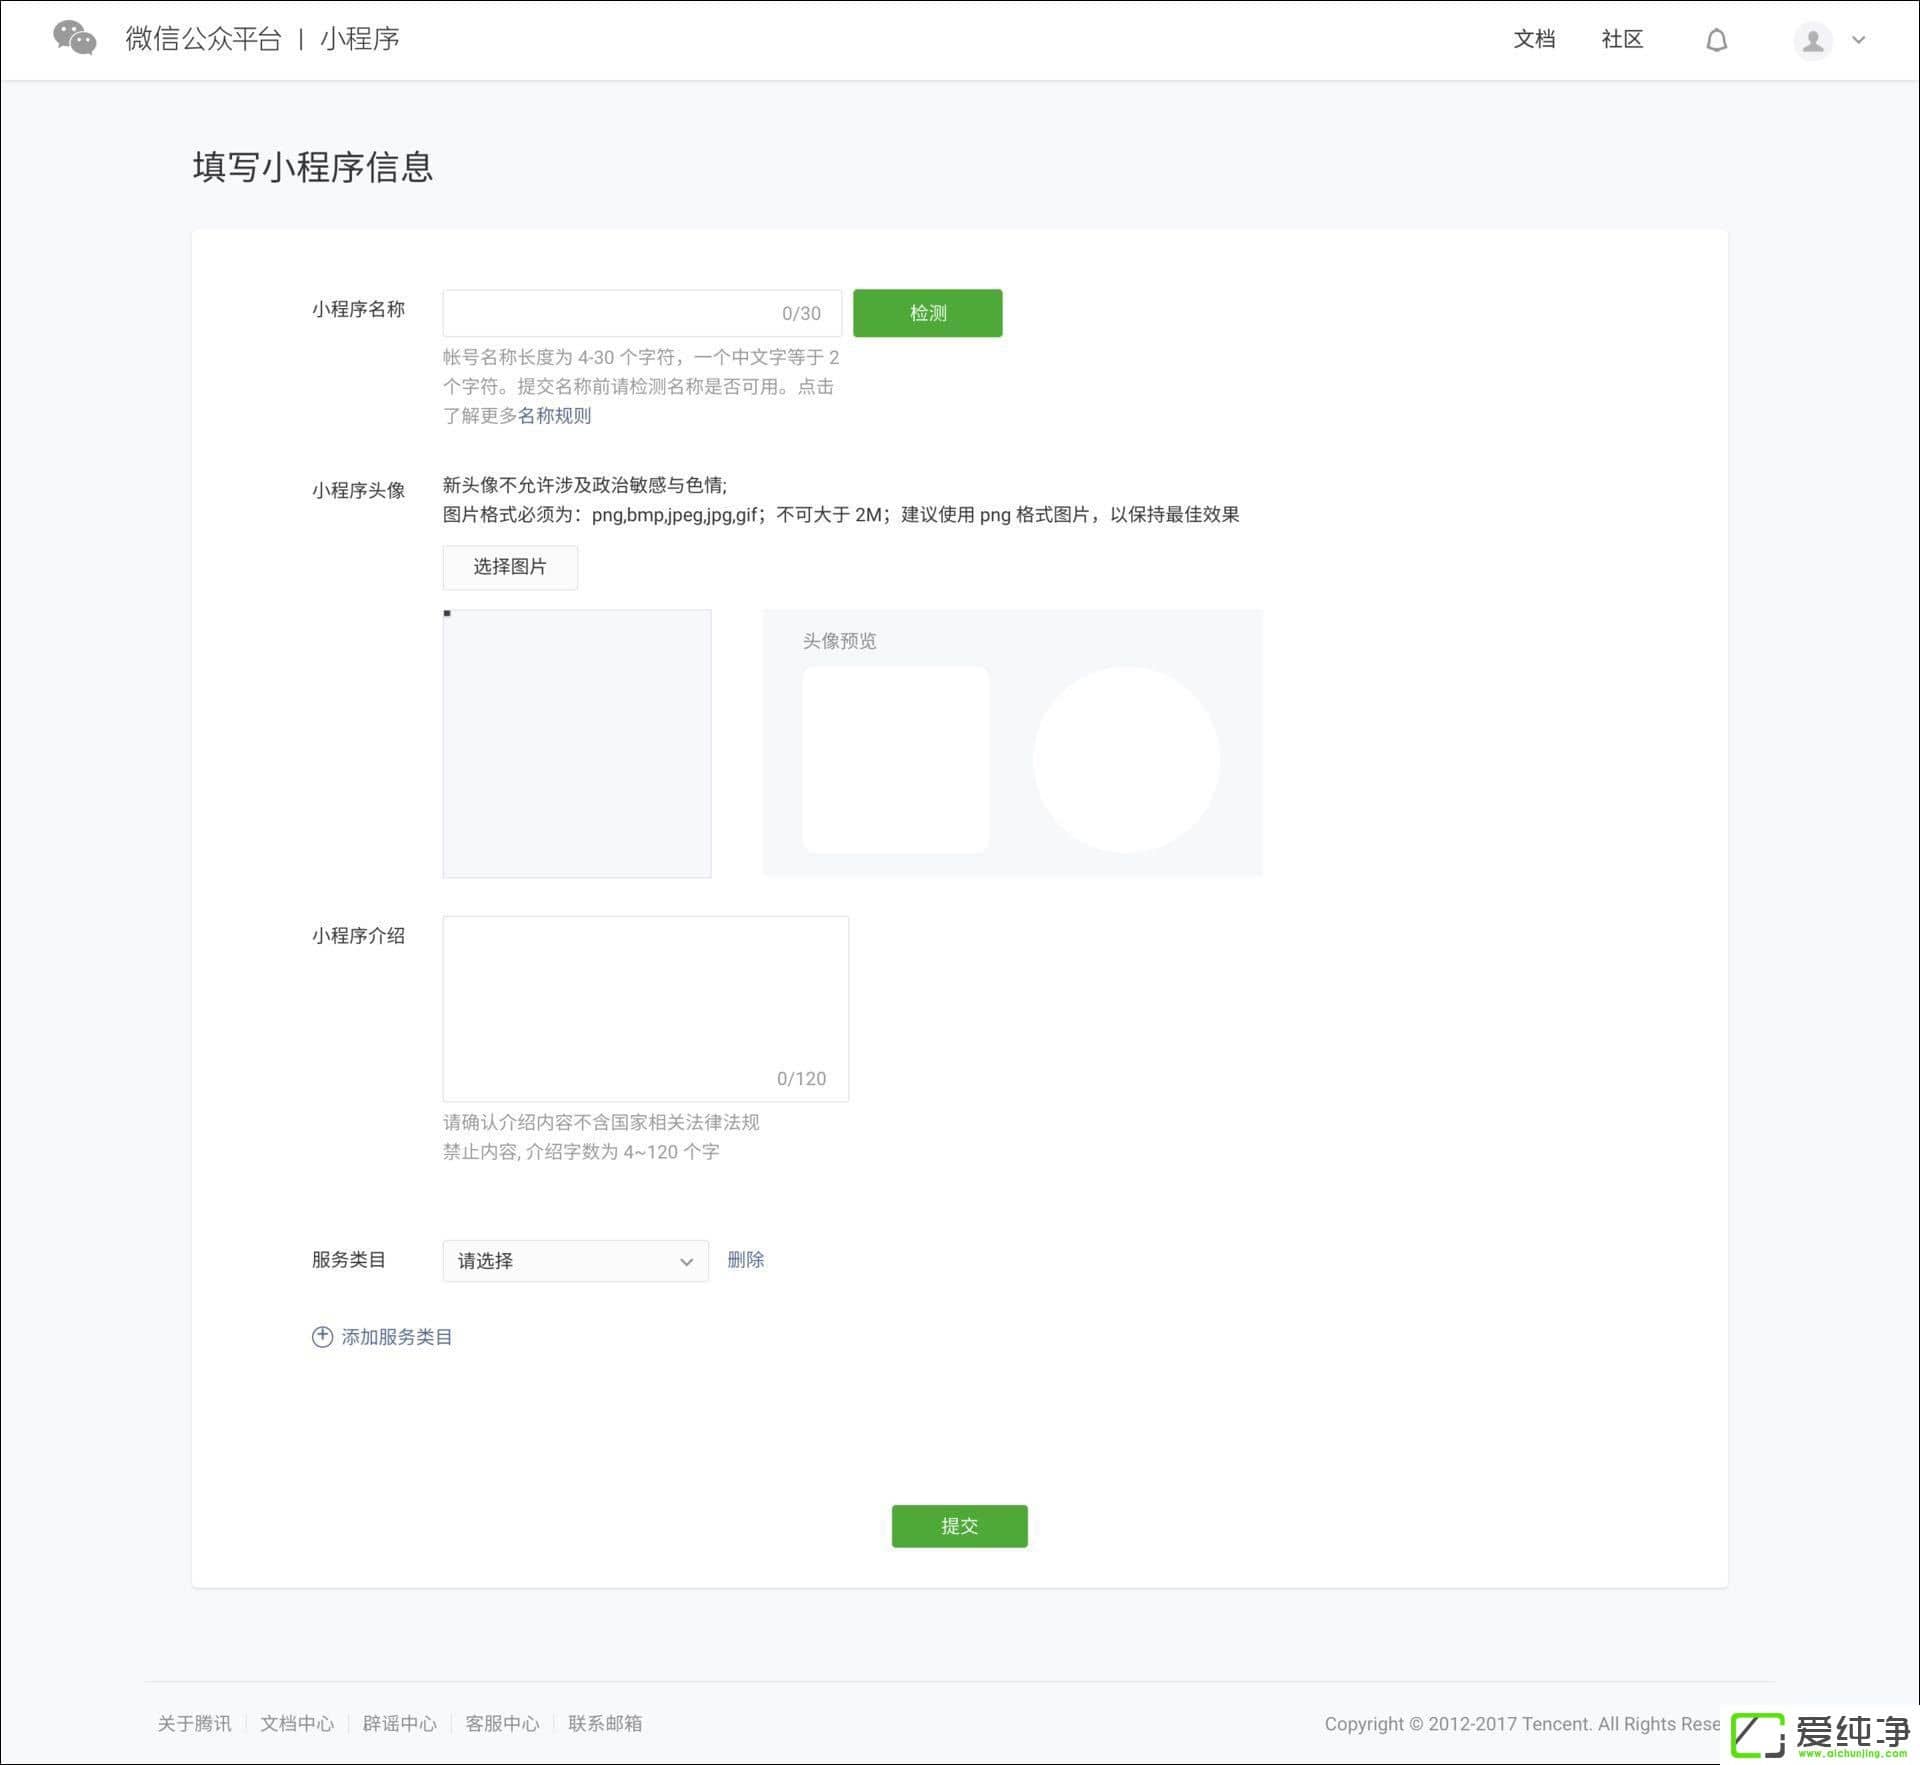Click the user avatar icon
Viewport: 1920px width, 1765px height.
[1812, 41]
